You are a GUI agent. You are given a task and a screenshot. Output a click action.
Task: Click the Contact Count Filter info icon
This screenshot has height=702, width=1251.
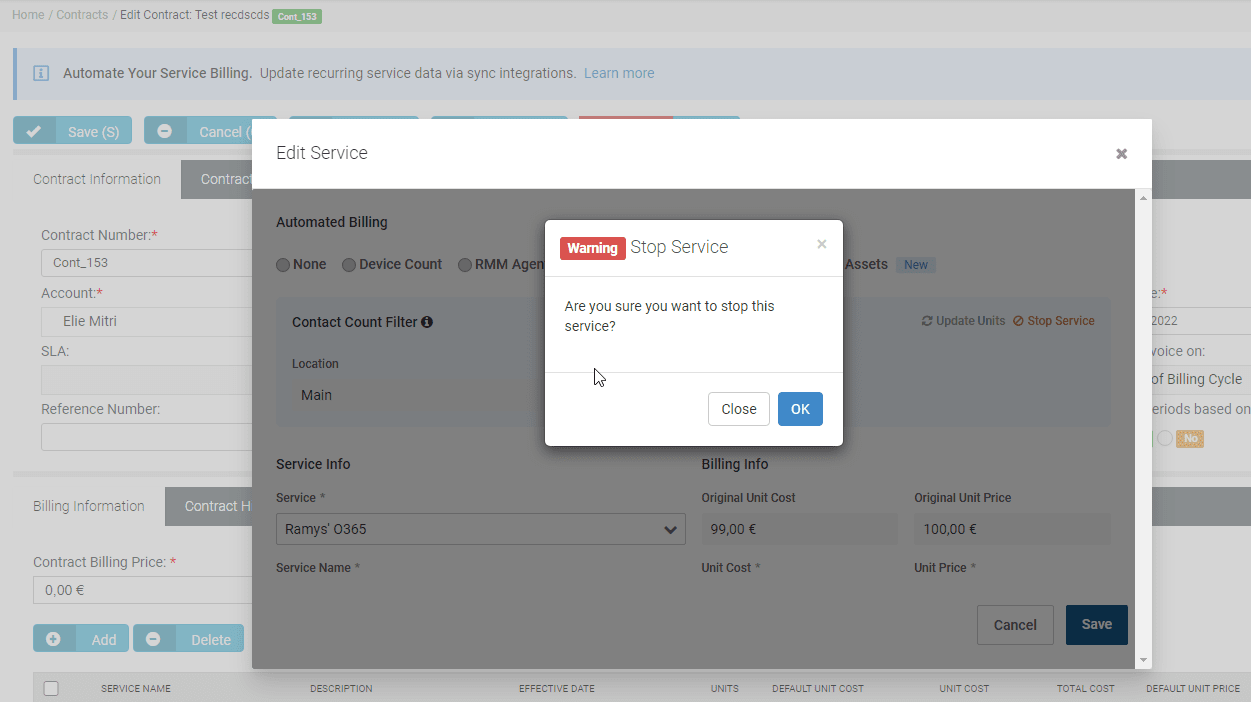point(427,322)
